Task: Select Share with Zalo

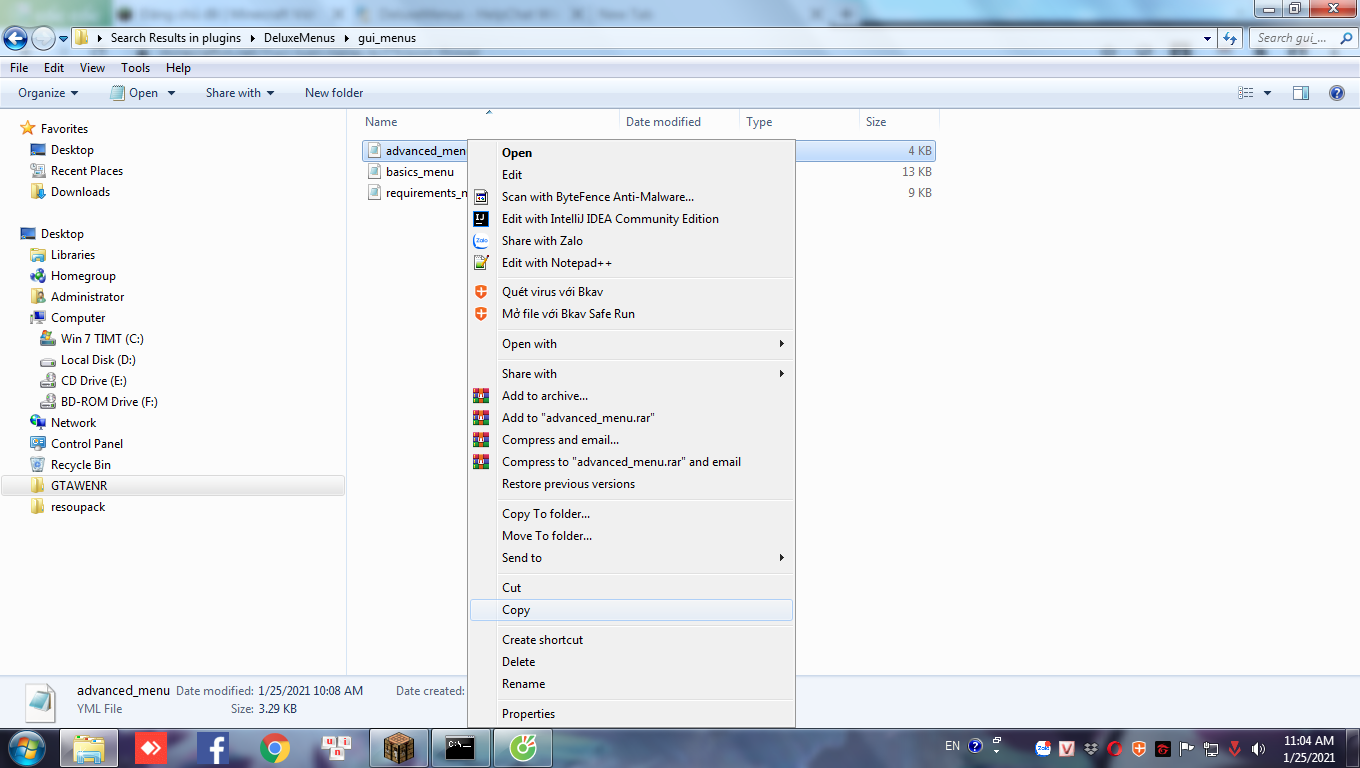Action: (x=631, y=241)
